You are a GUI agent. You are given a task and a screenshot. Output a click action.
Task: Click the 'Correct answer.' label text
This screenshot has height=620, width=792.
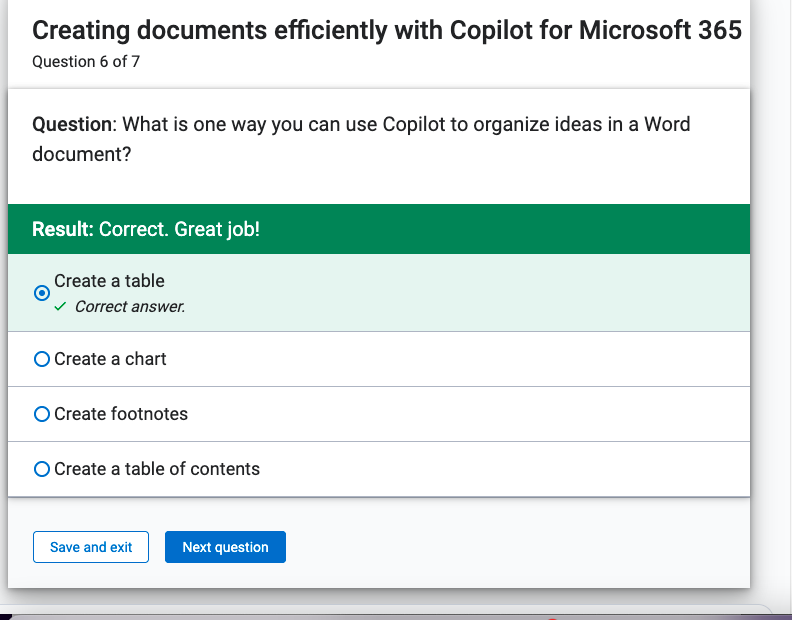pos(130,307)
